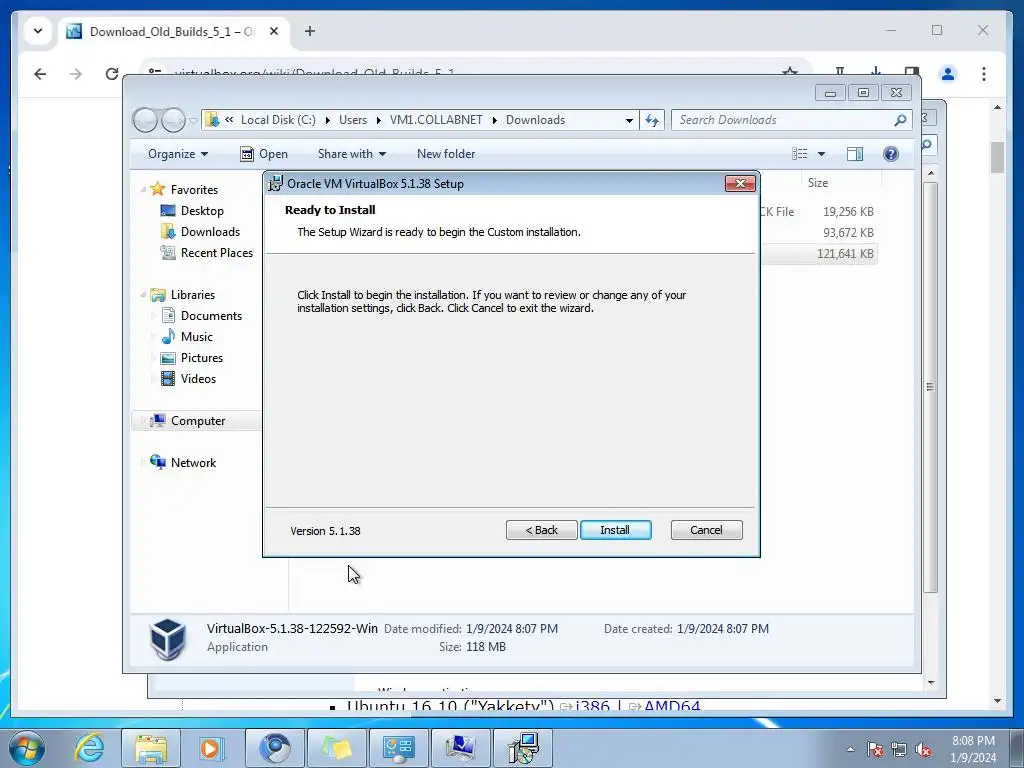Follow the AMD64 link for Ubuntu 16.10

(x=671, y=706)
